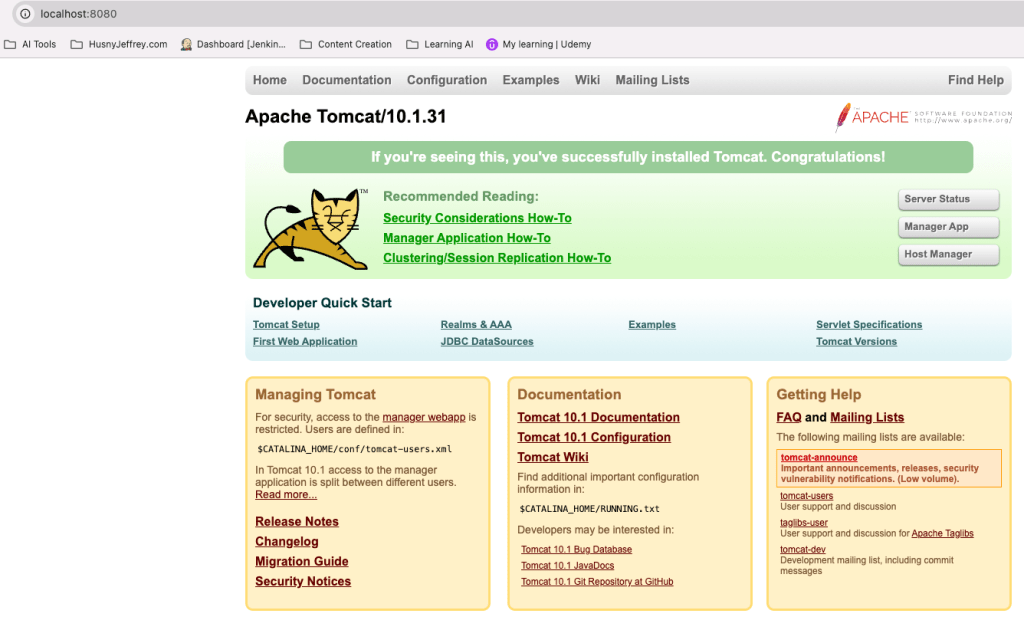
Task: Click the Apache Software Foundation logo
Action: pos(923,117)
